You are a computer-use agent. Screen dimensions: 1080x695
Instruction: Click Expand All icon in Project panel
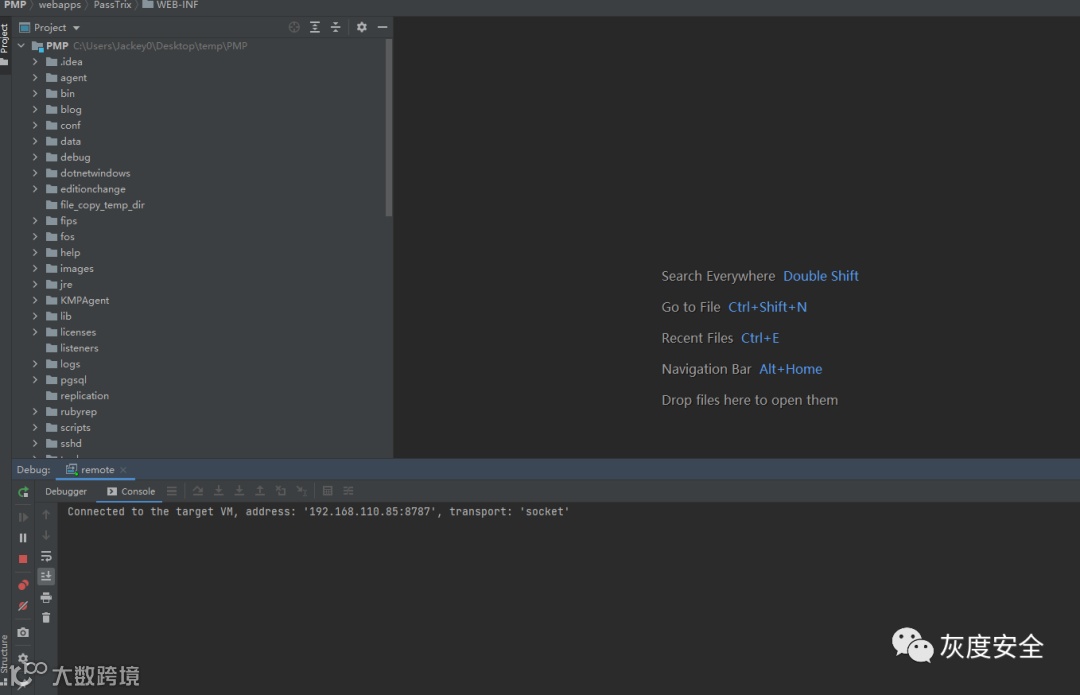[x=315, y=27]
